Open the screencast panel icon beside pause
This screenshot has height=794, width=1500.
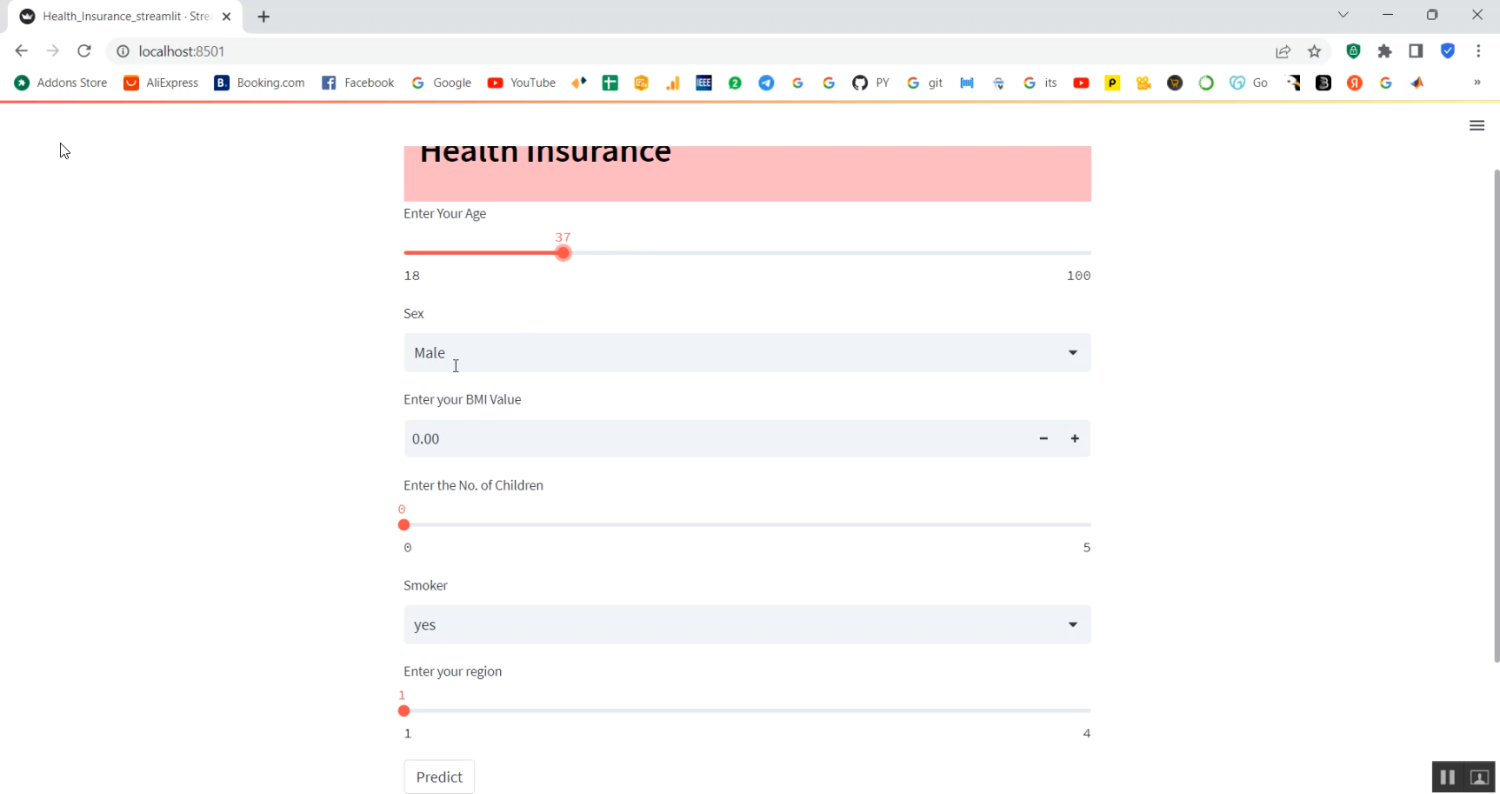click(x=1476, y=777)
